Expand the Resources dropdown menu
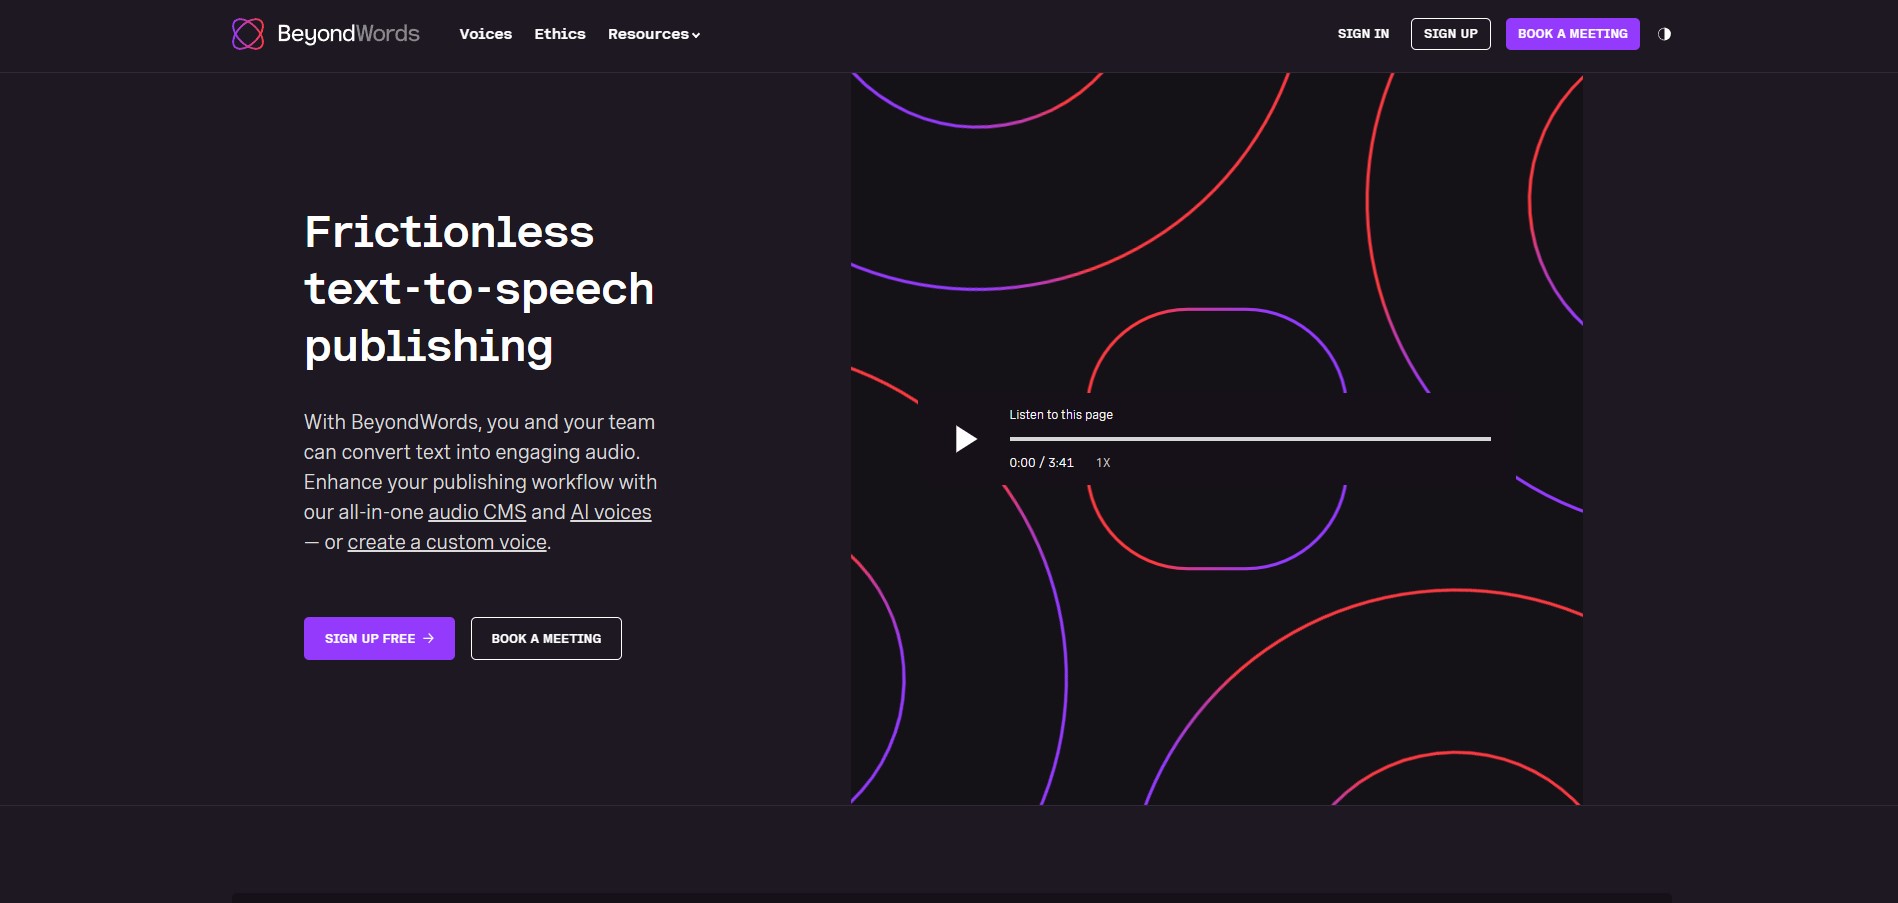Screen dimensions: 1898x903 pos(654,34)
